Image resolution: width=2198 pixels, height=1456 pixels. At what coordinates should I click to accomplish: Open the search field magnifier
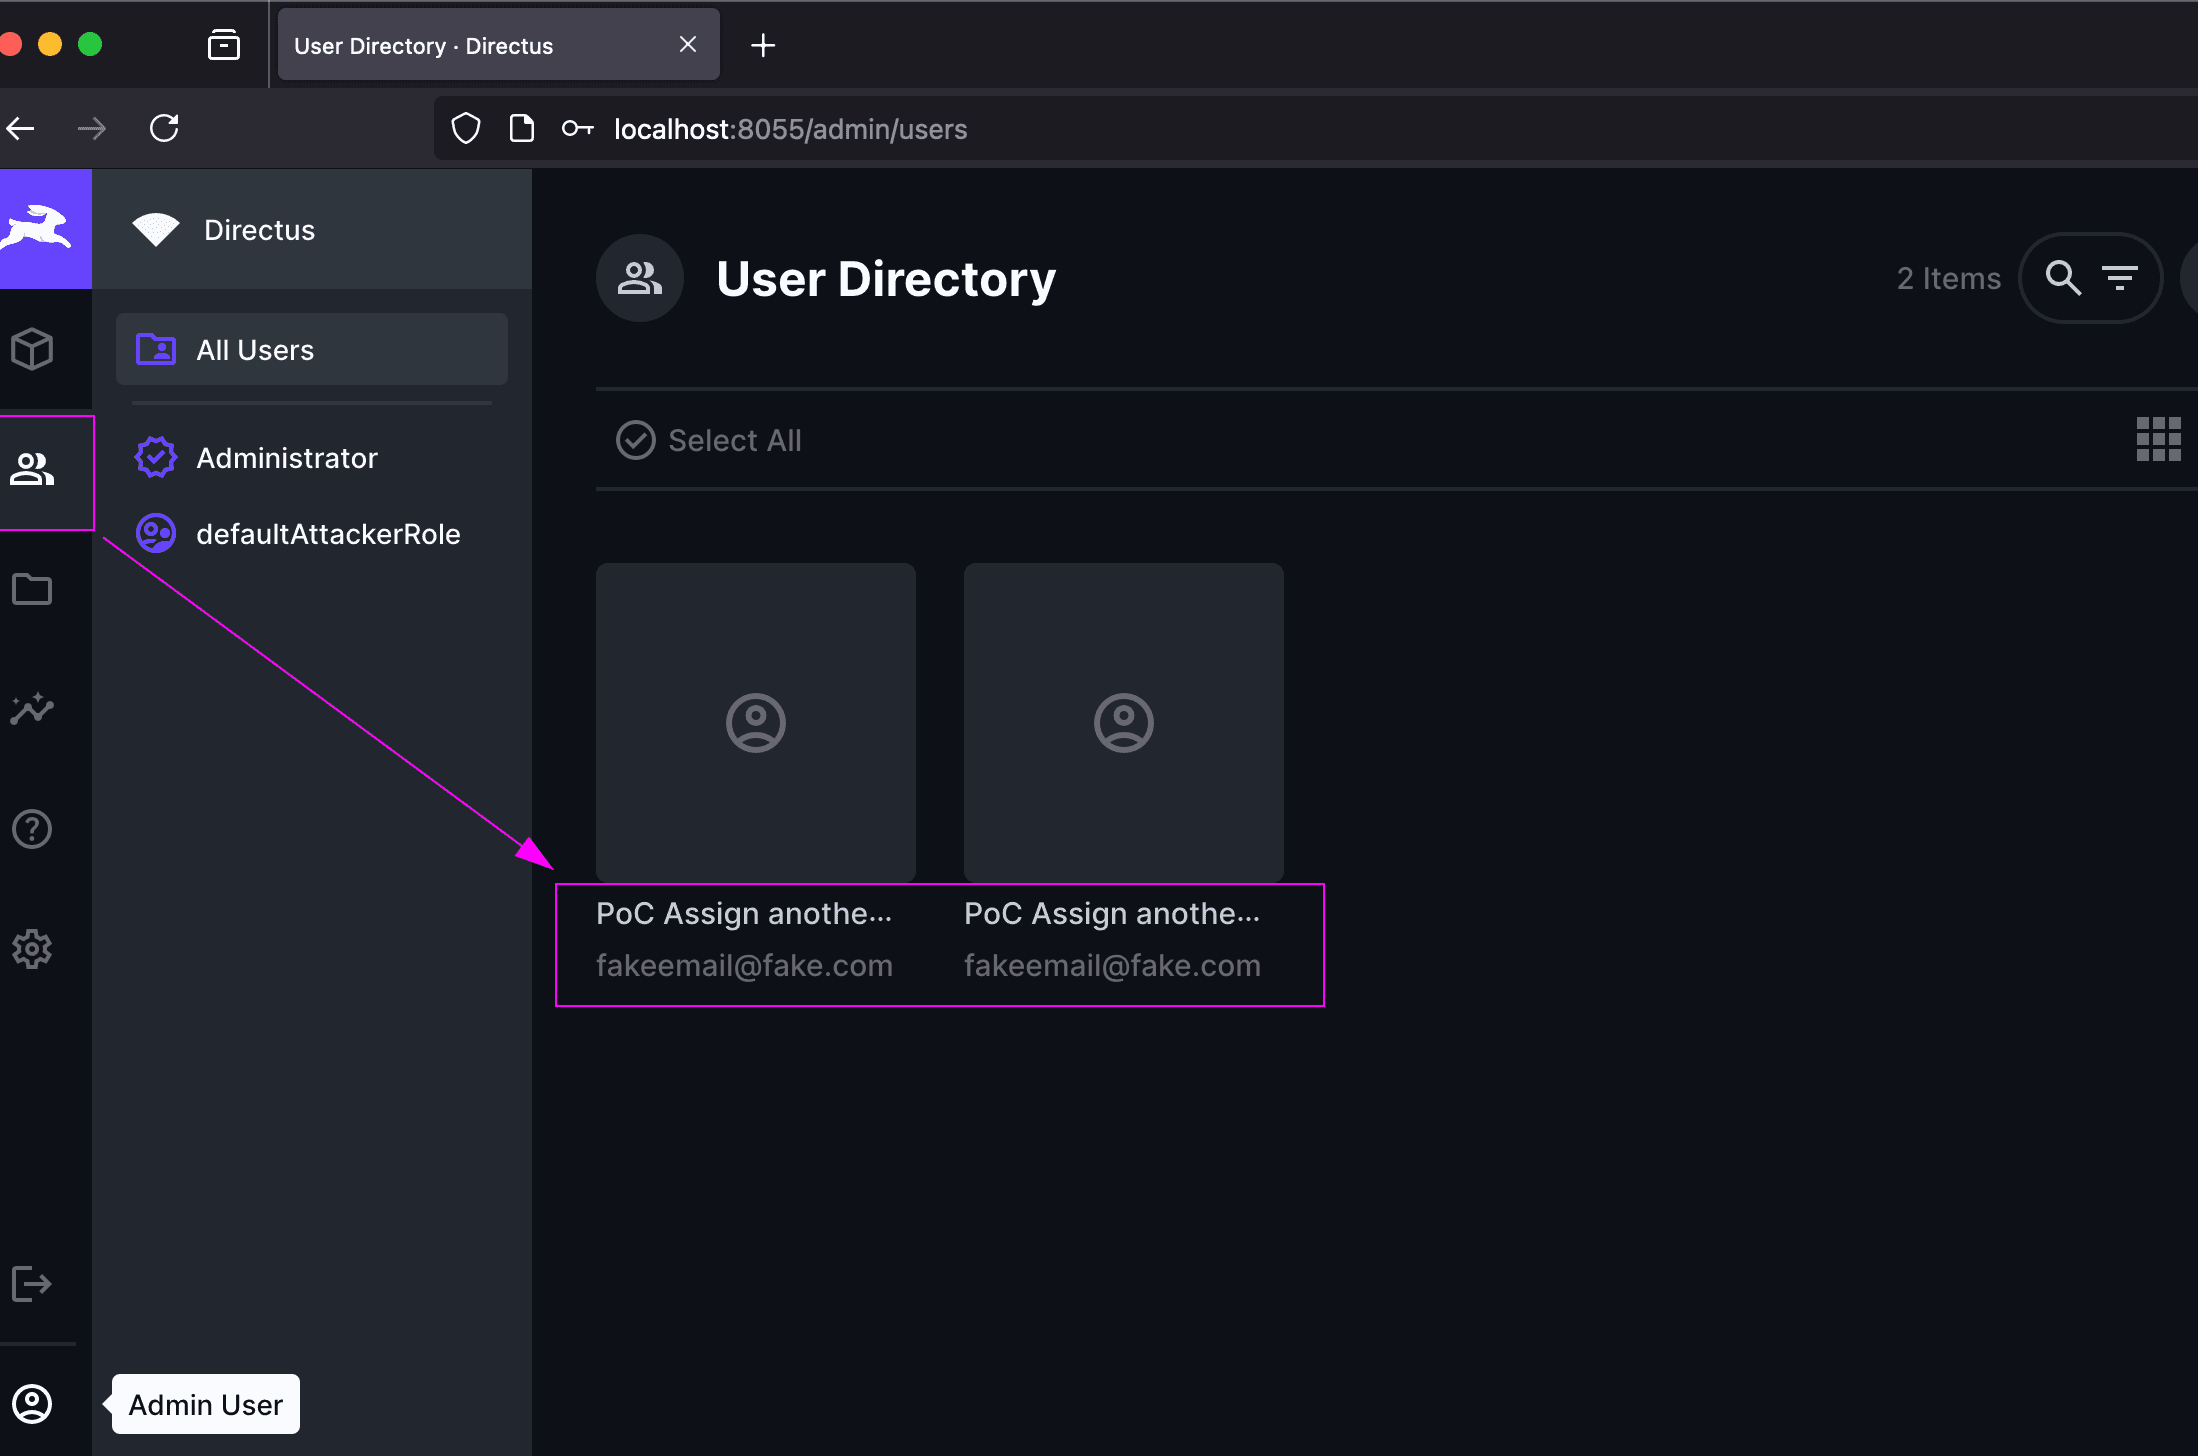pyautogui.click(x=2063, y=278)
